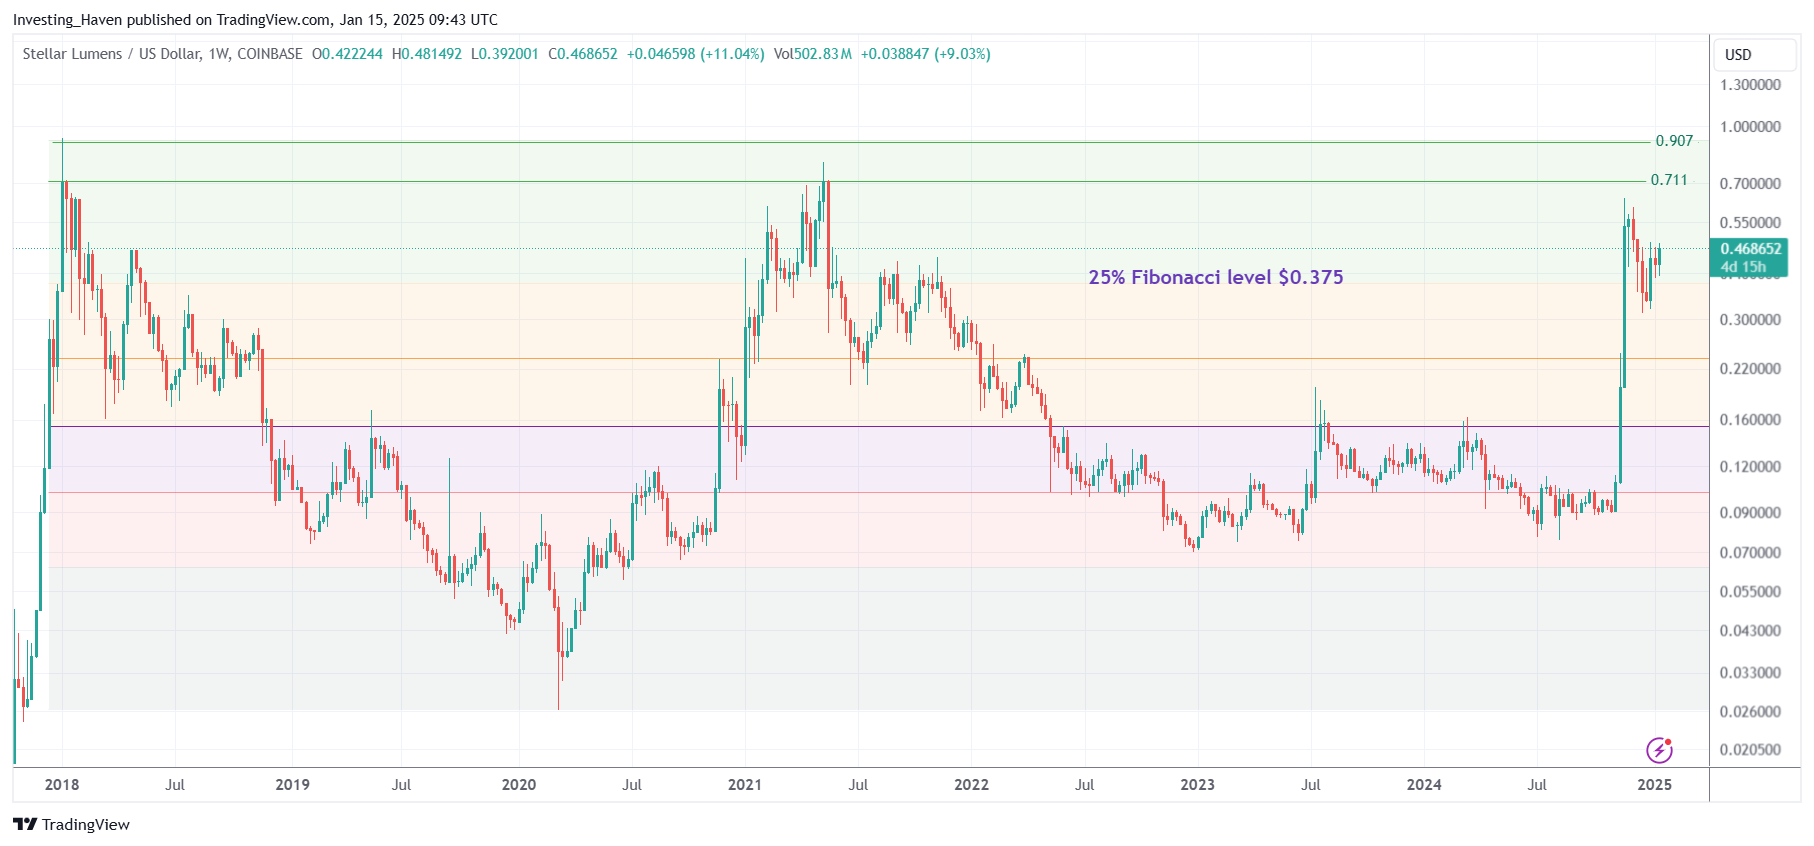1814x846 pixels.
Task: Click the +0.046598 (+11.04%) change value
Action: tap(696, 54)
